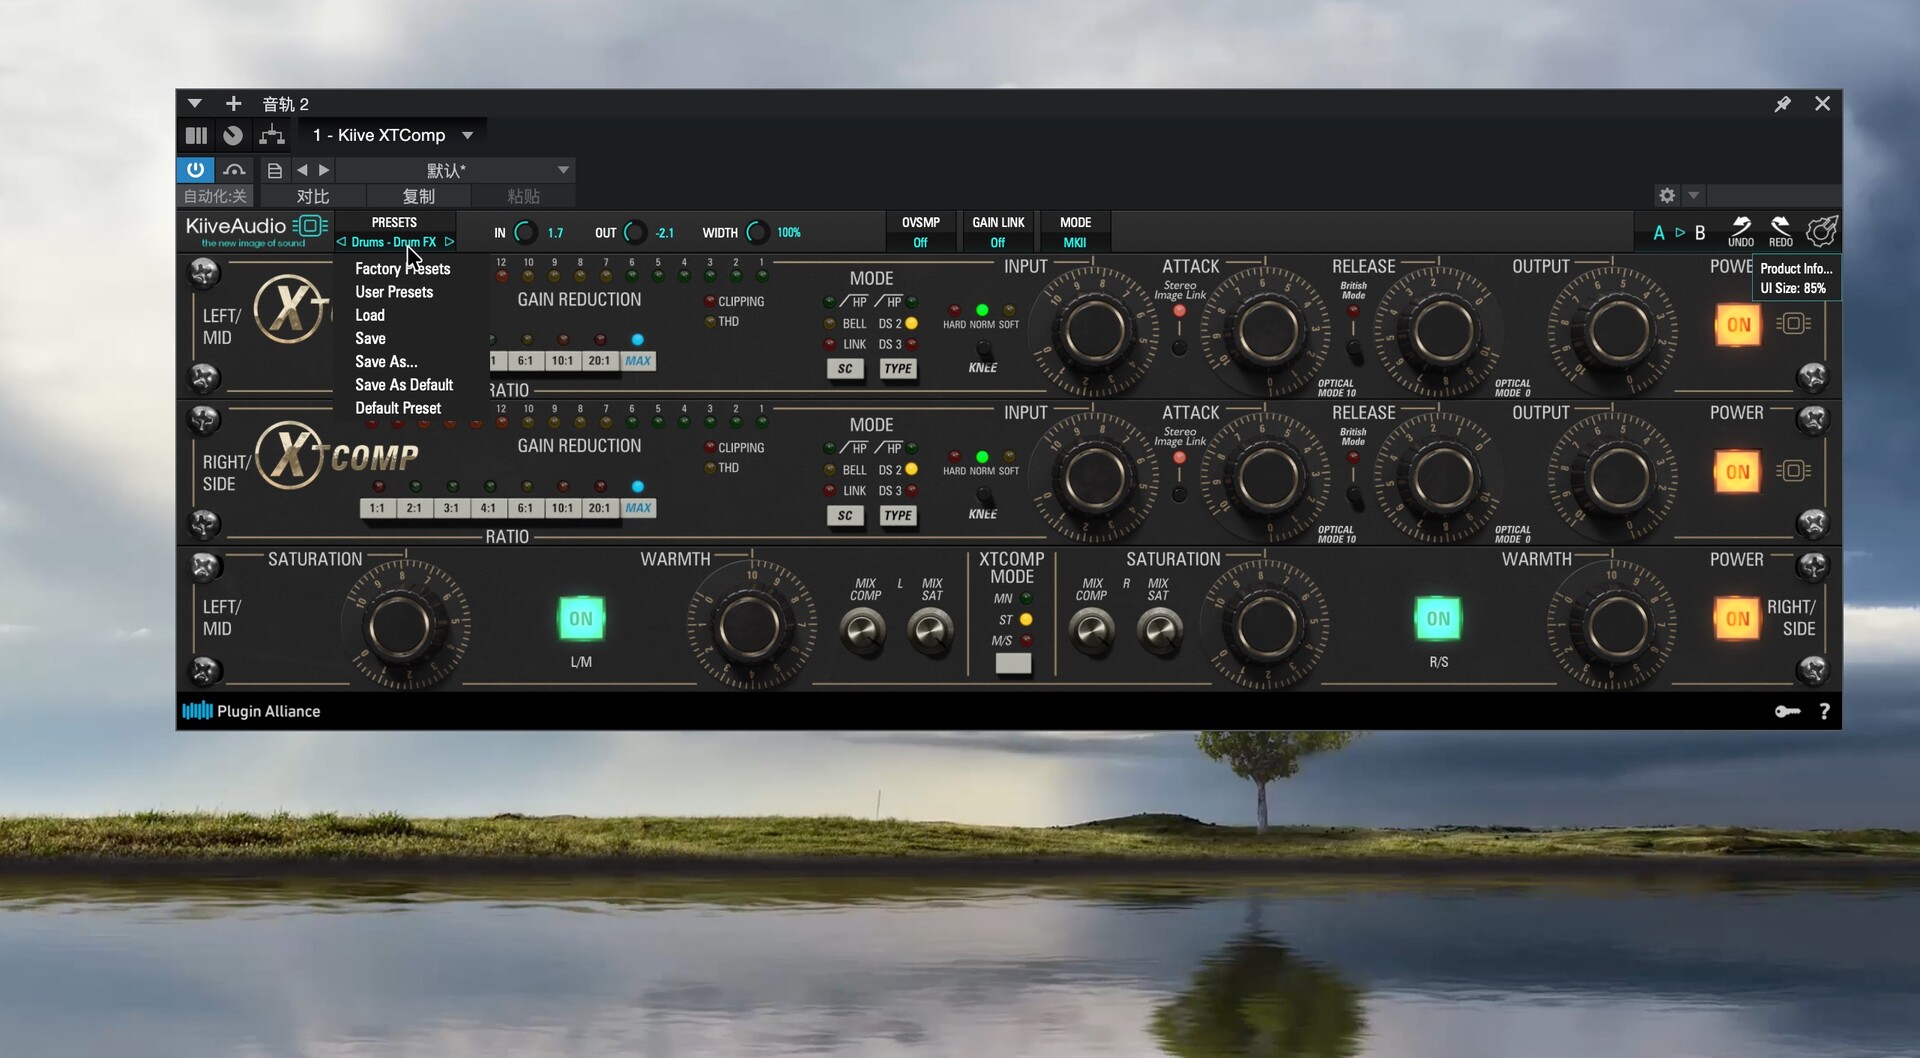This screenshot has height=1058, width=1920.
Task: Pin the plugin window with pin icon
Action: [1782, 104]
